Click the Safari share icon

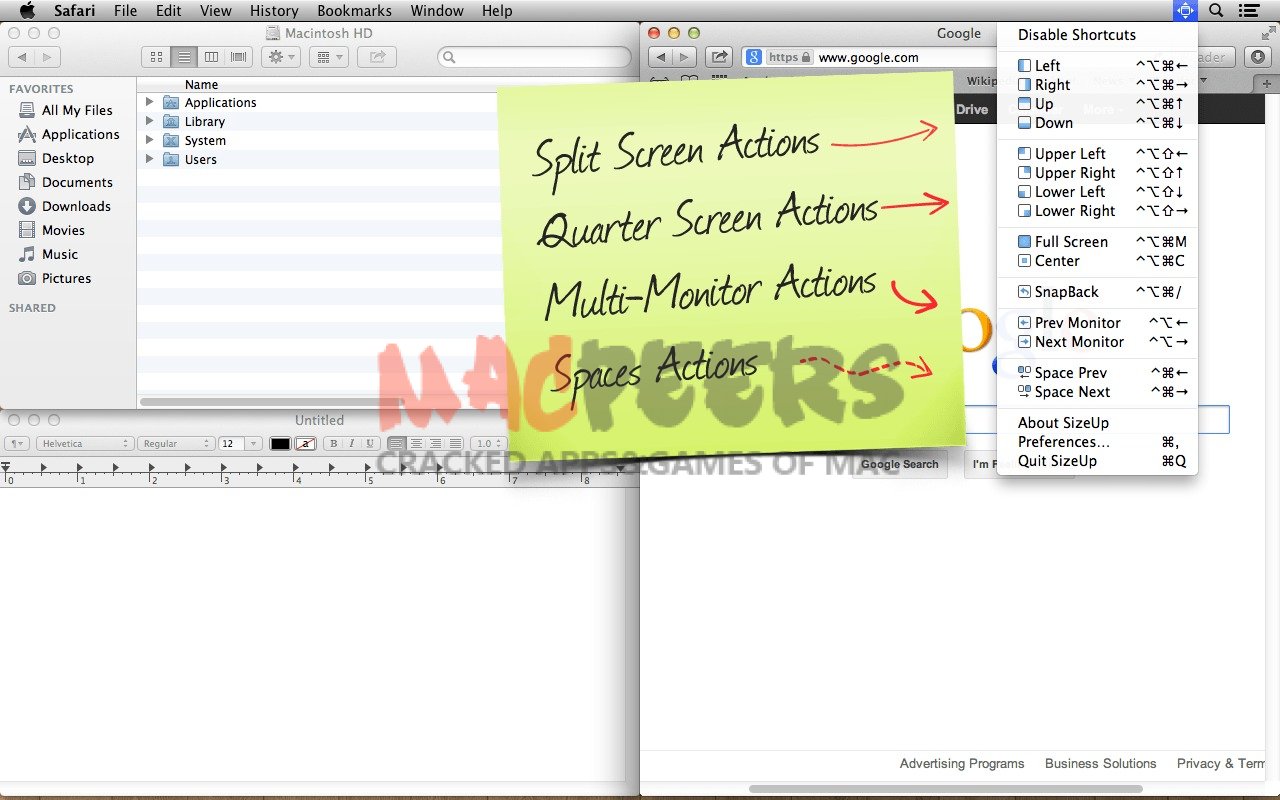[718, 58]
